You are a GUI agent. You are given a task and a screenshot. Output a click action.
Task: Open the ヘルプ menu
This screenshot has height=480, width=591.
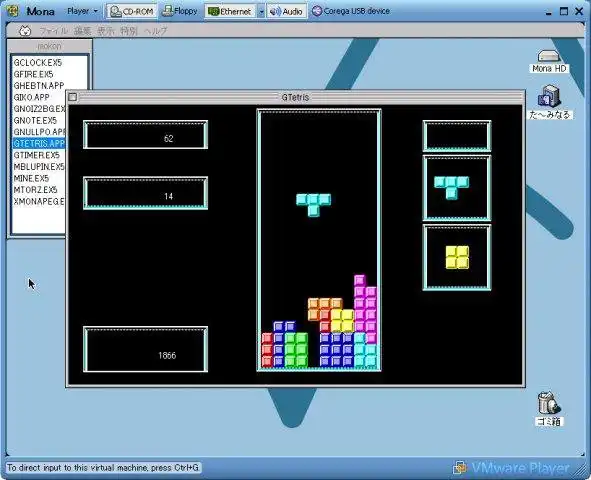[155, 31]
